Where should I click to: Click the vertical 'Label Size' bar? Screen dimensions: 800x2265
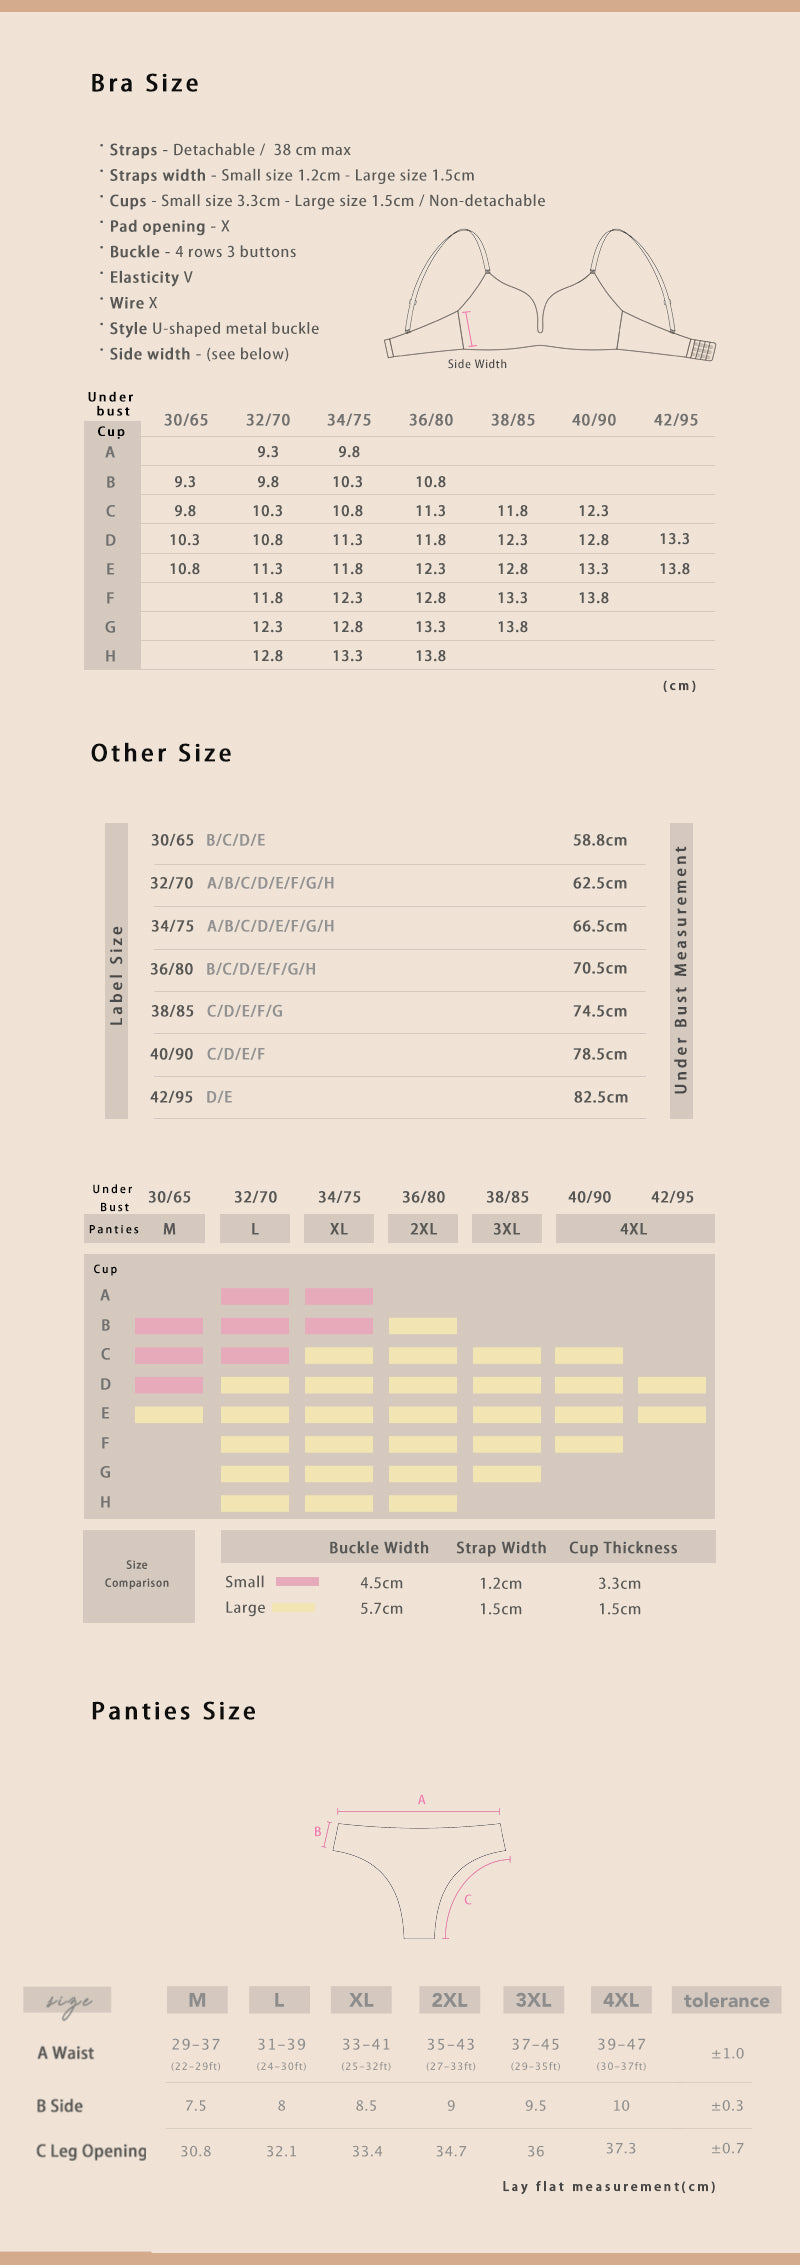tap(117, 970)
